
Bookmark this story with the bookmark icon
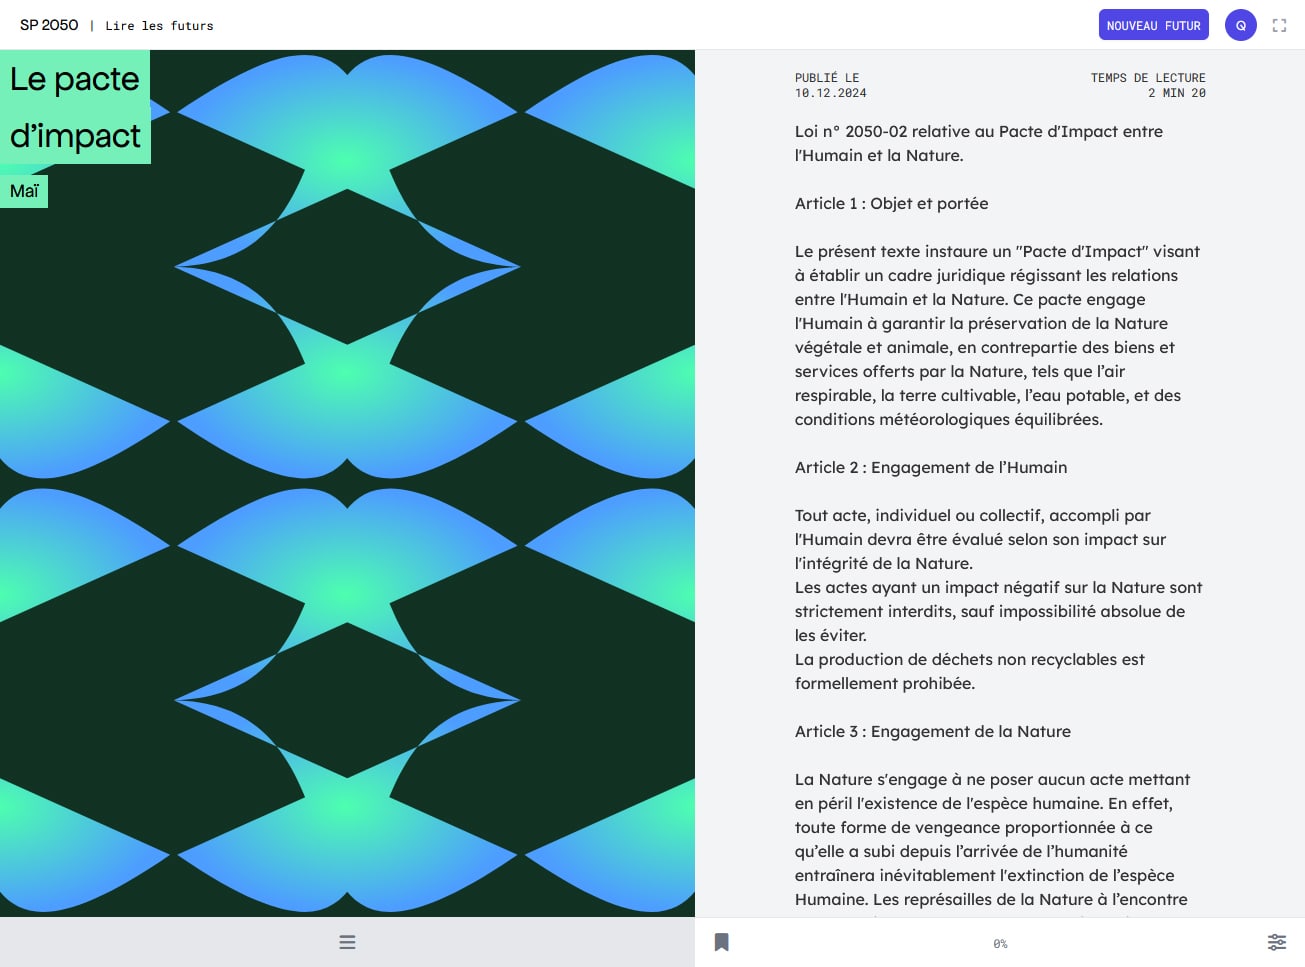(x=721, y=942)
